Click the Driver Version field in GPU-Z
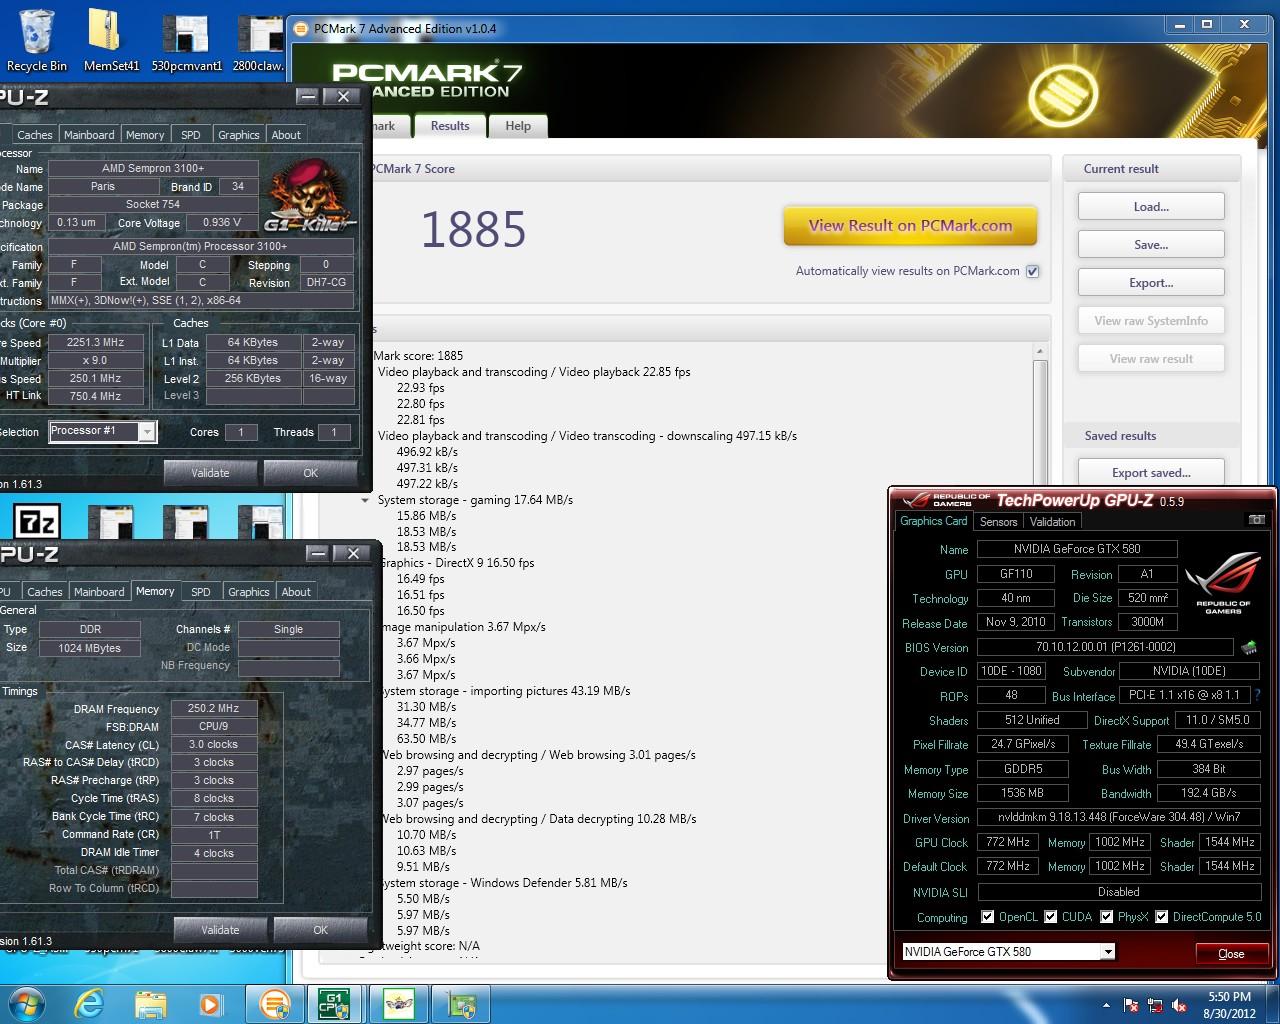The image size is (1280, 1024). pyautogui.click(x=1118, y=818)
